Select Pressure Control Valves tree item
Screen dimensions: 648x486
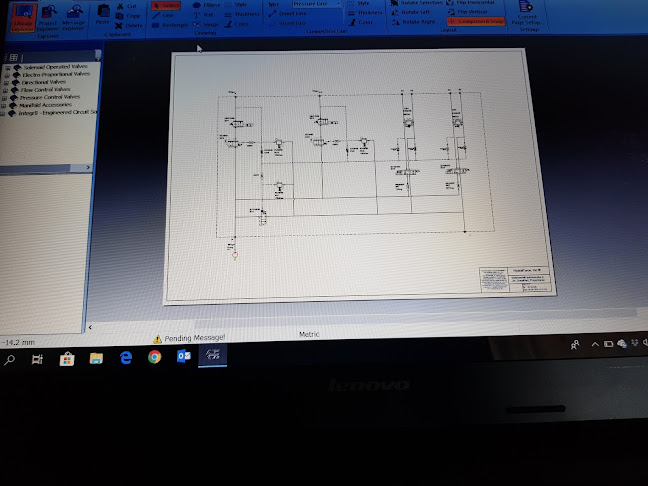click(x=50, y=97)
